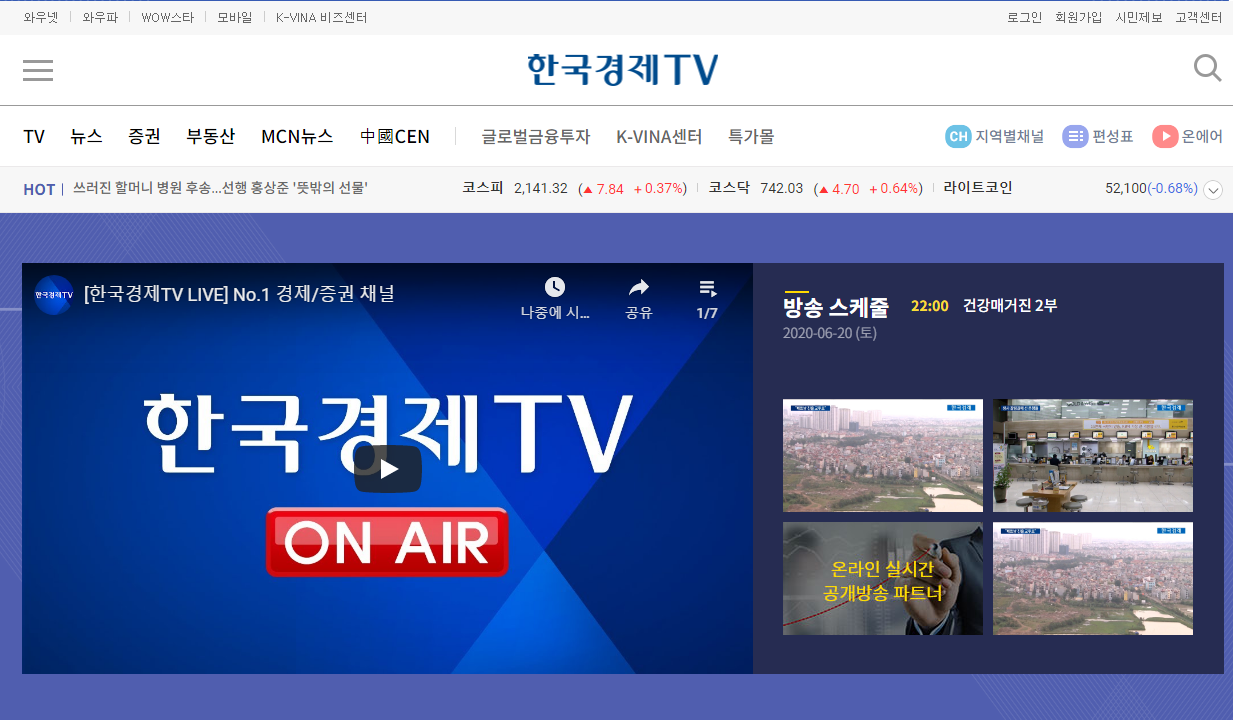Click the 온에어 label
This screenshot has width=1233, height=720.
coord(1202,137)
